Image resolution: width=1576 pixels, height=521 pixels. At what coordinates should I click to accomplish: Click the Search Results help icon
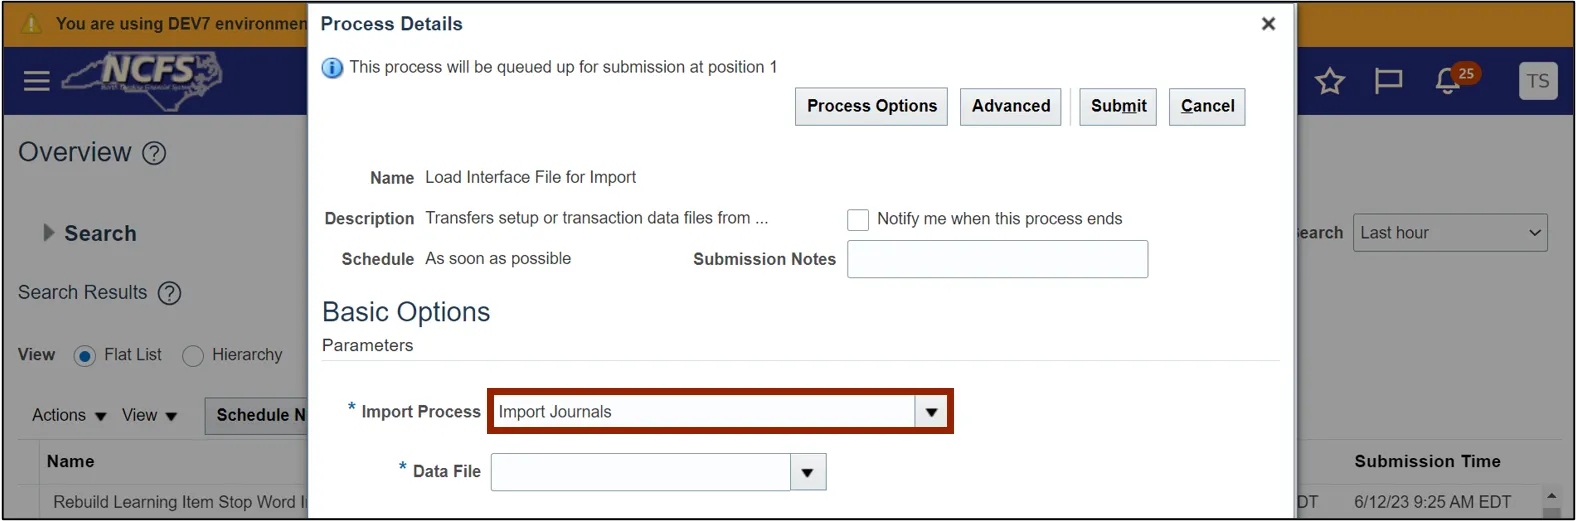click(x=170, y=293)
